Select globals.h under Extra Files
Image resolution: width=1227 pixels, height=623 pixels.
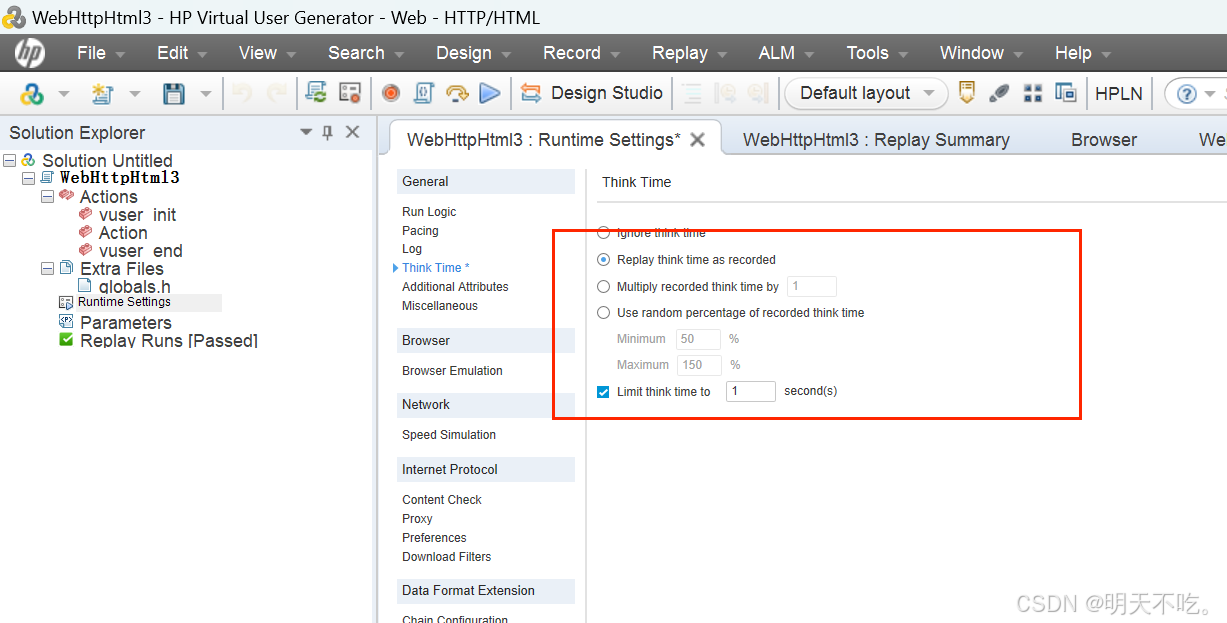(x=134, y=287)
